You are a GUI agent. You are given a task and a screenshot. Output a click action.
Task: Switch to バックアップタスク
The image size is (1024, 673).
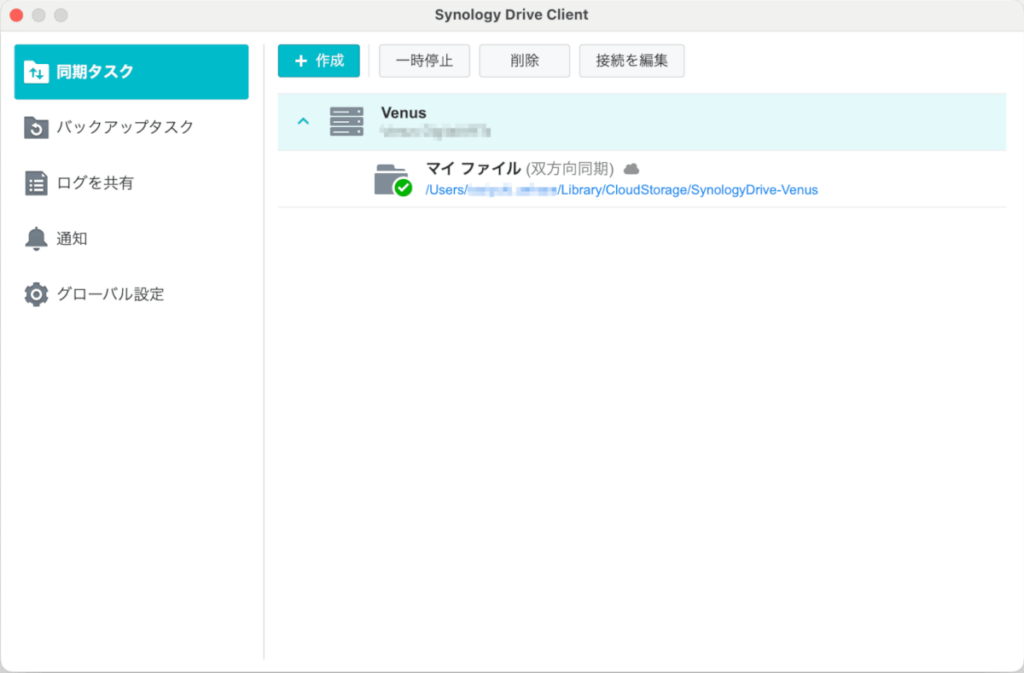pyautogui.click(x=131, y=127)
